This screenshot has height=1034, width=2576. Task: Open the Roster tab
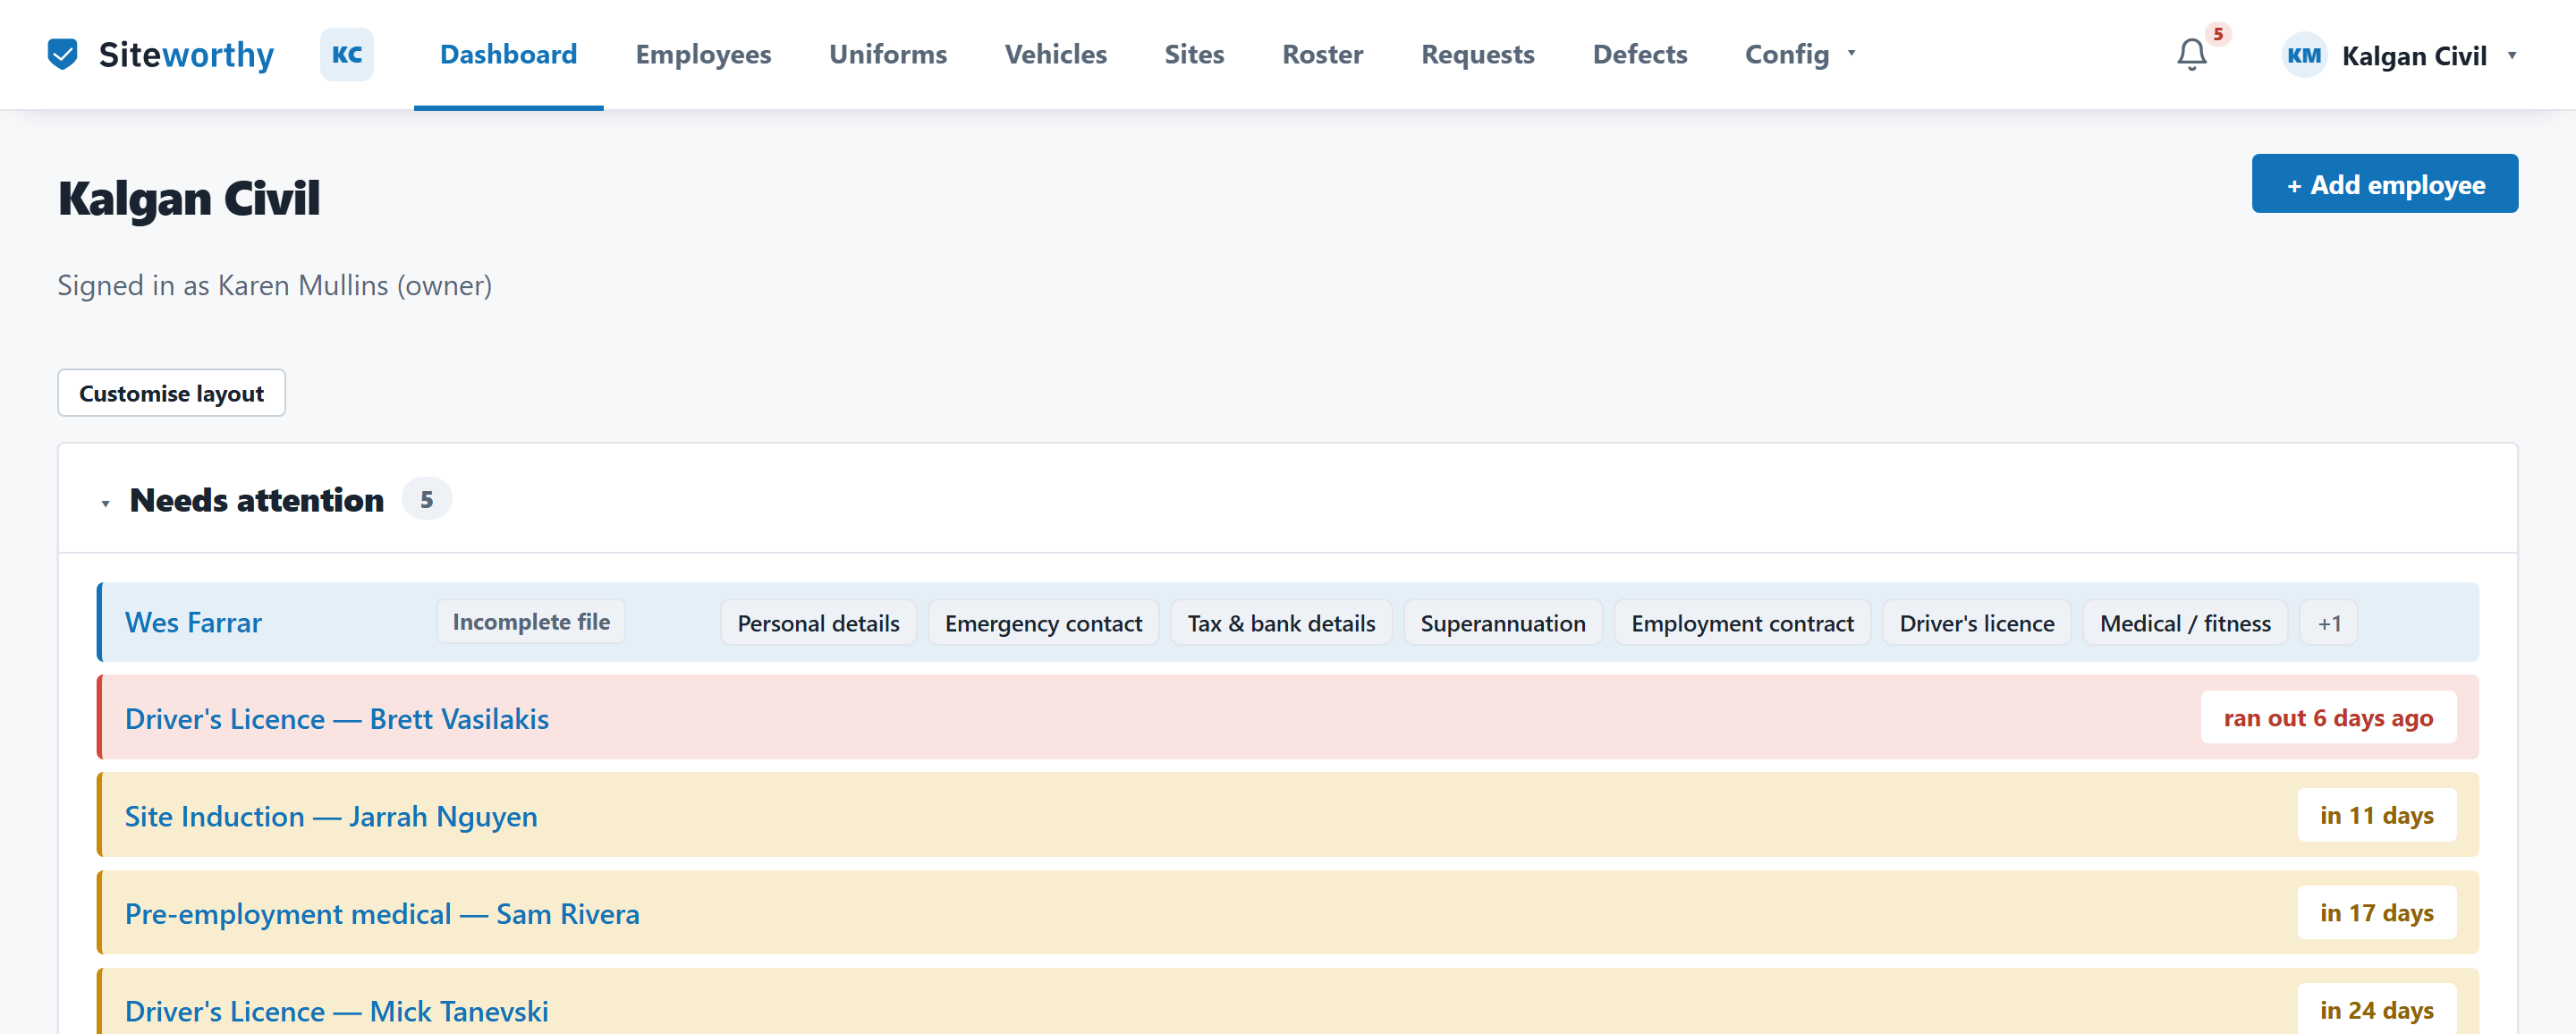(1322, 54)
